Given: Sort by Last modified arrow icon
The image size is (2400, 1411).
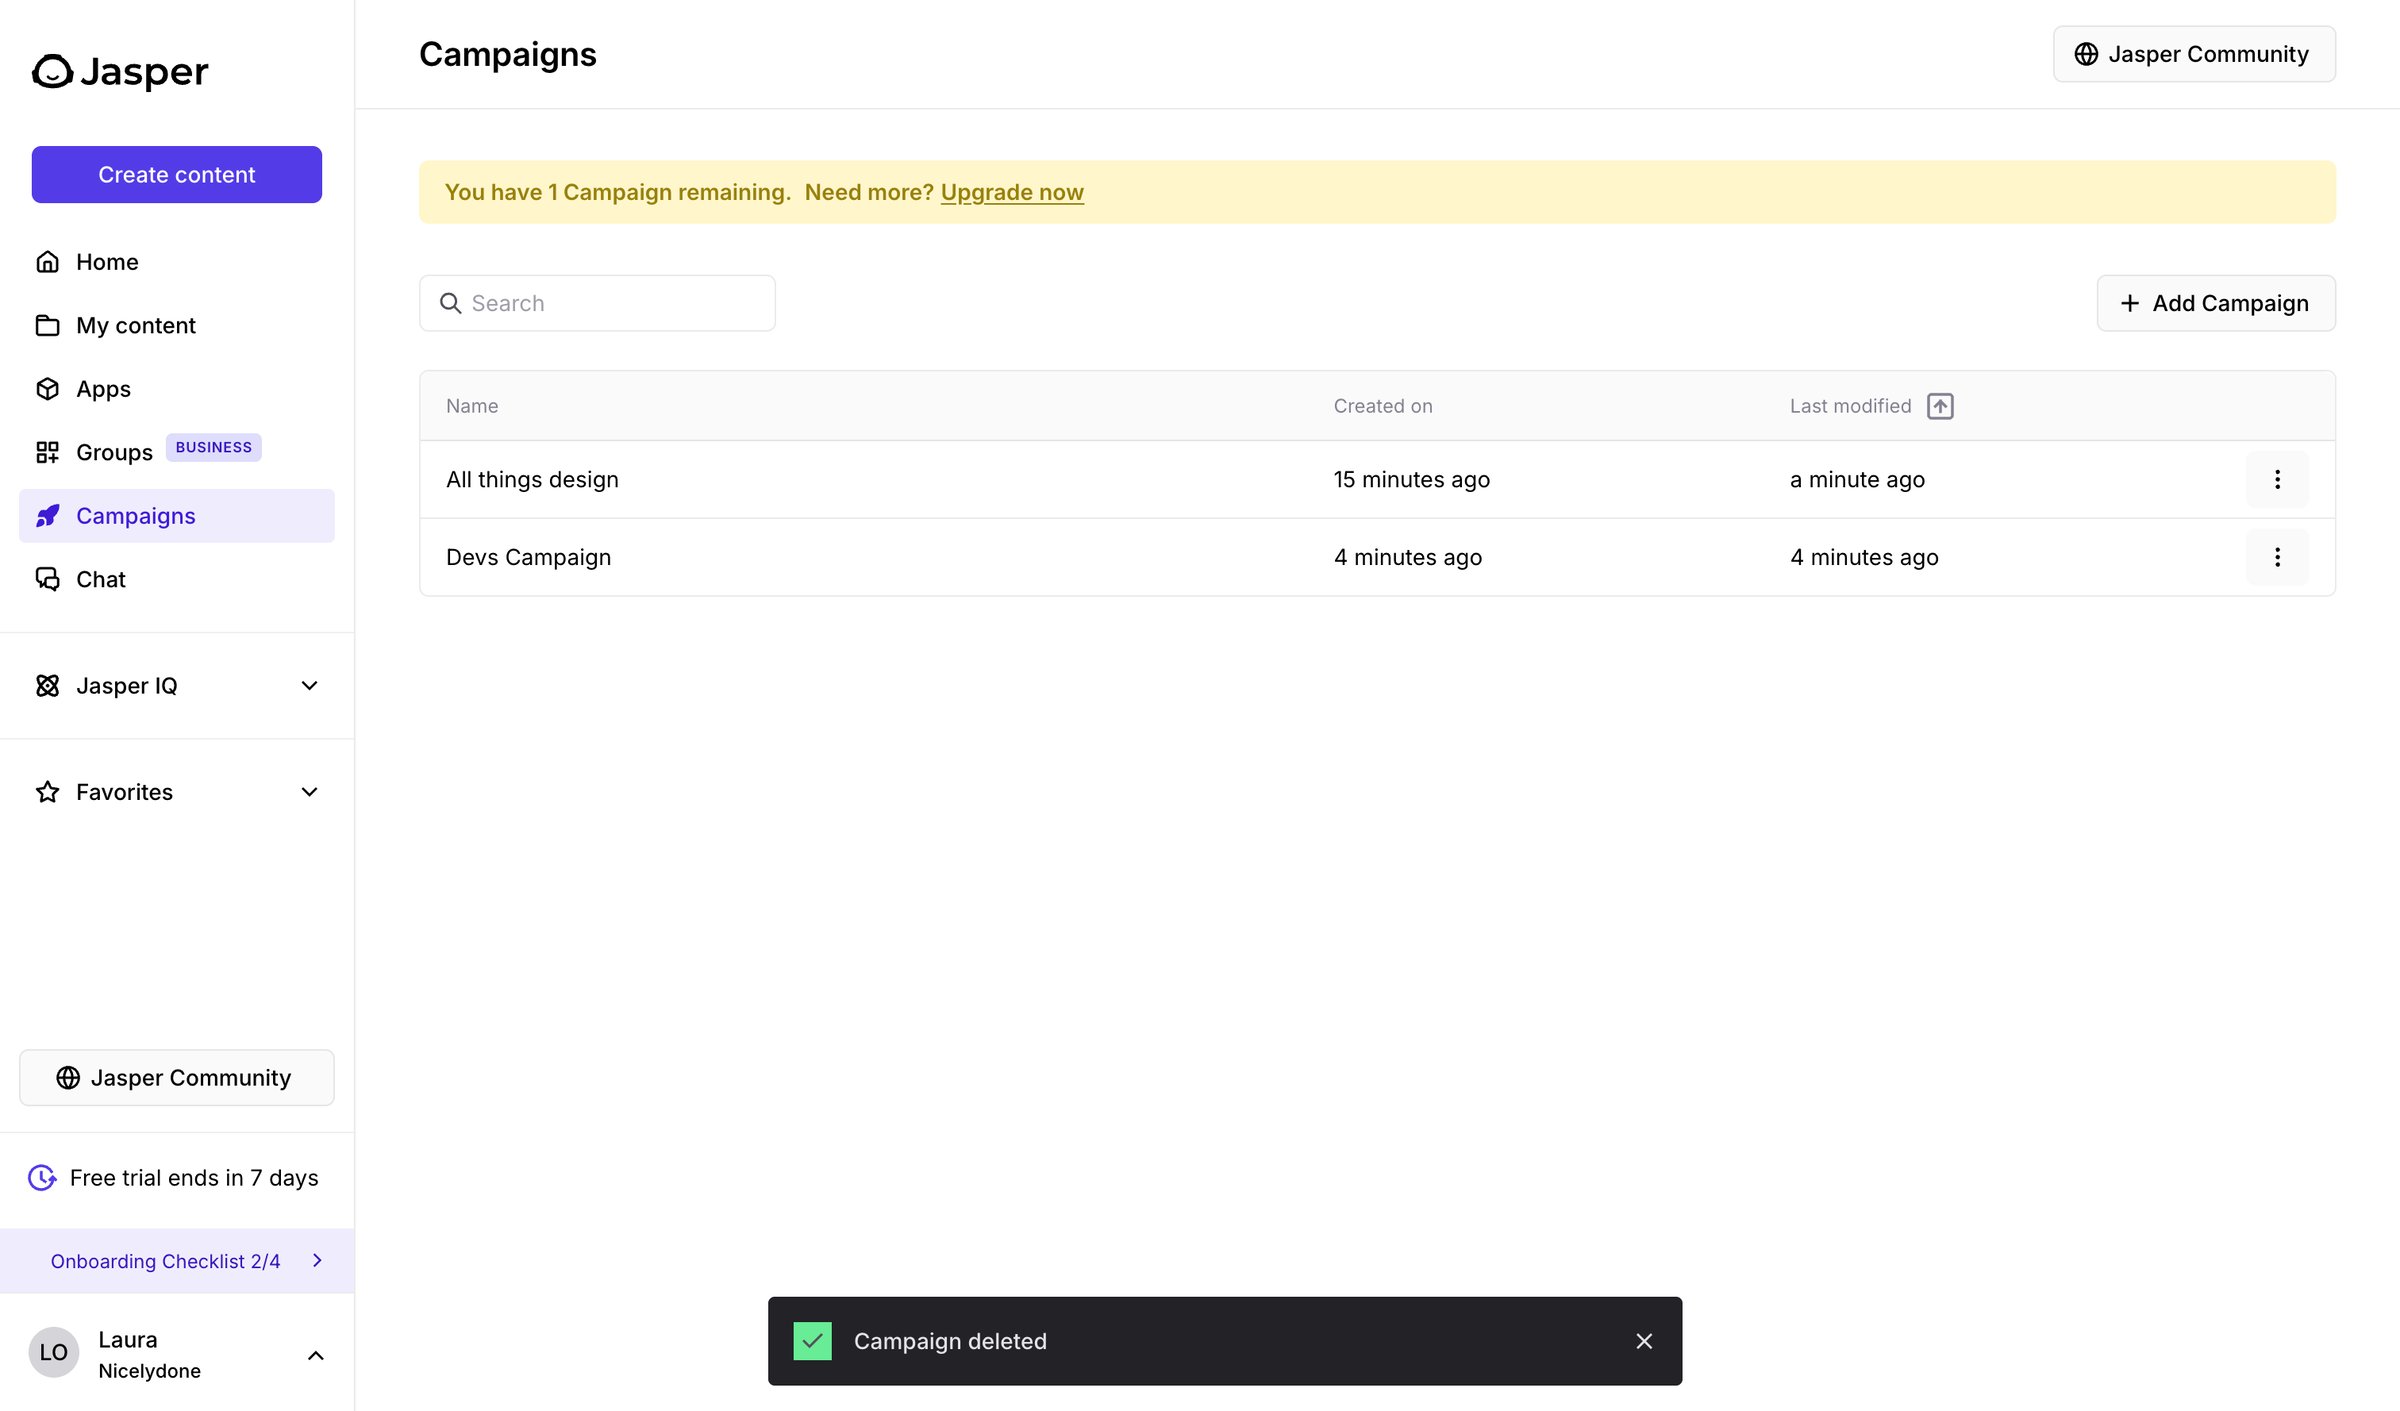Looking at the screenshot, I should (x=1940, y=406).
